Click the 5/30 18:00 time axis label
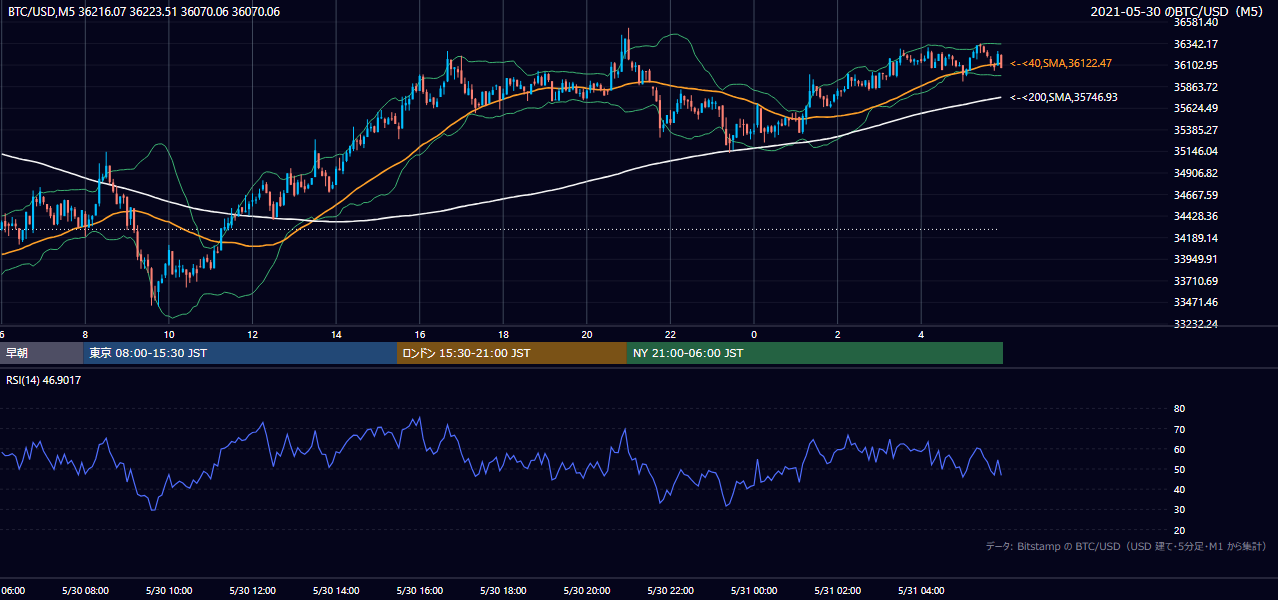This screenshot has height=600, width=1278. tap(503, 591)
